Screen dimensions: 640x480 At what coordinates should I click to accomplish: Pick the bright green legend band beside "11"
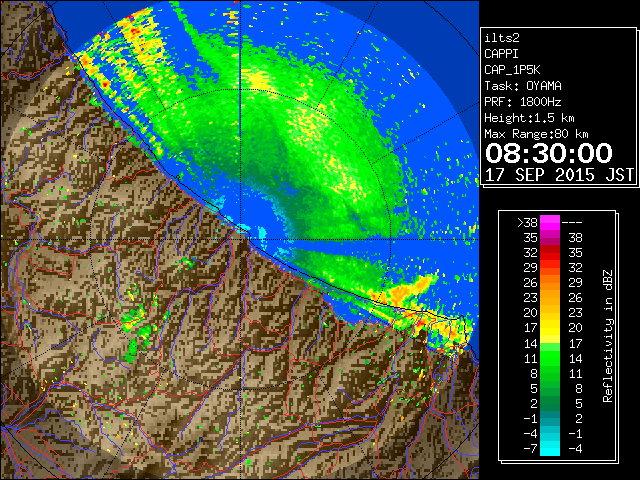pyautogui.click(x=550, y=358)
